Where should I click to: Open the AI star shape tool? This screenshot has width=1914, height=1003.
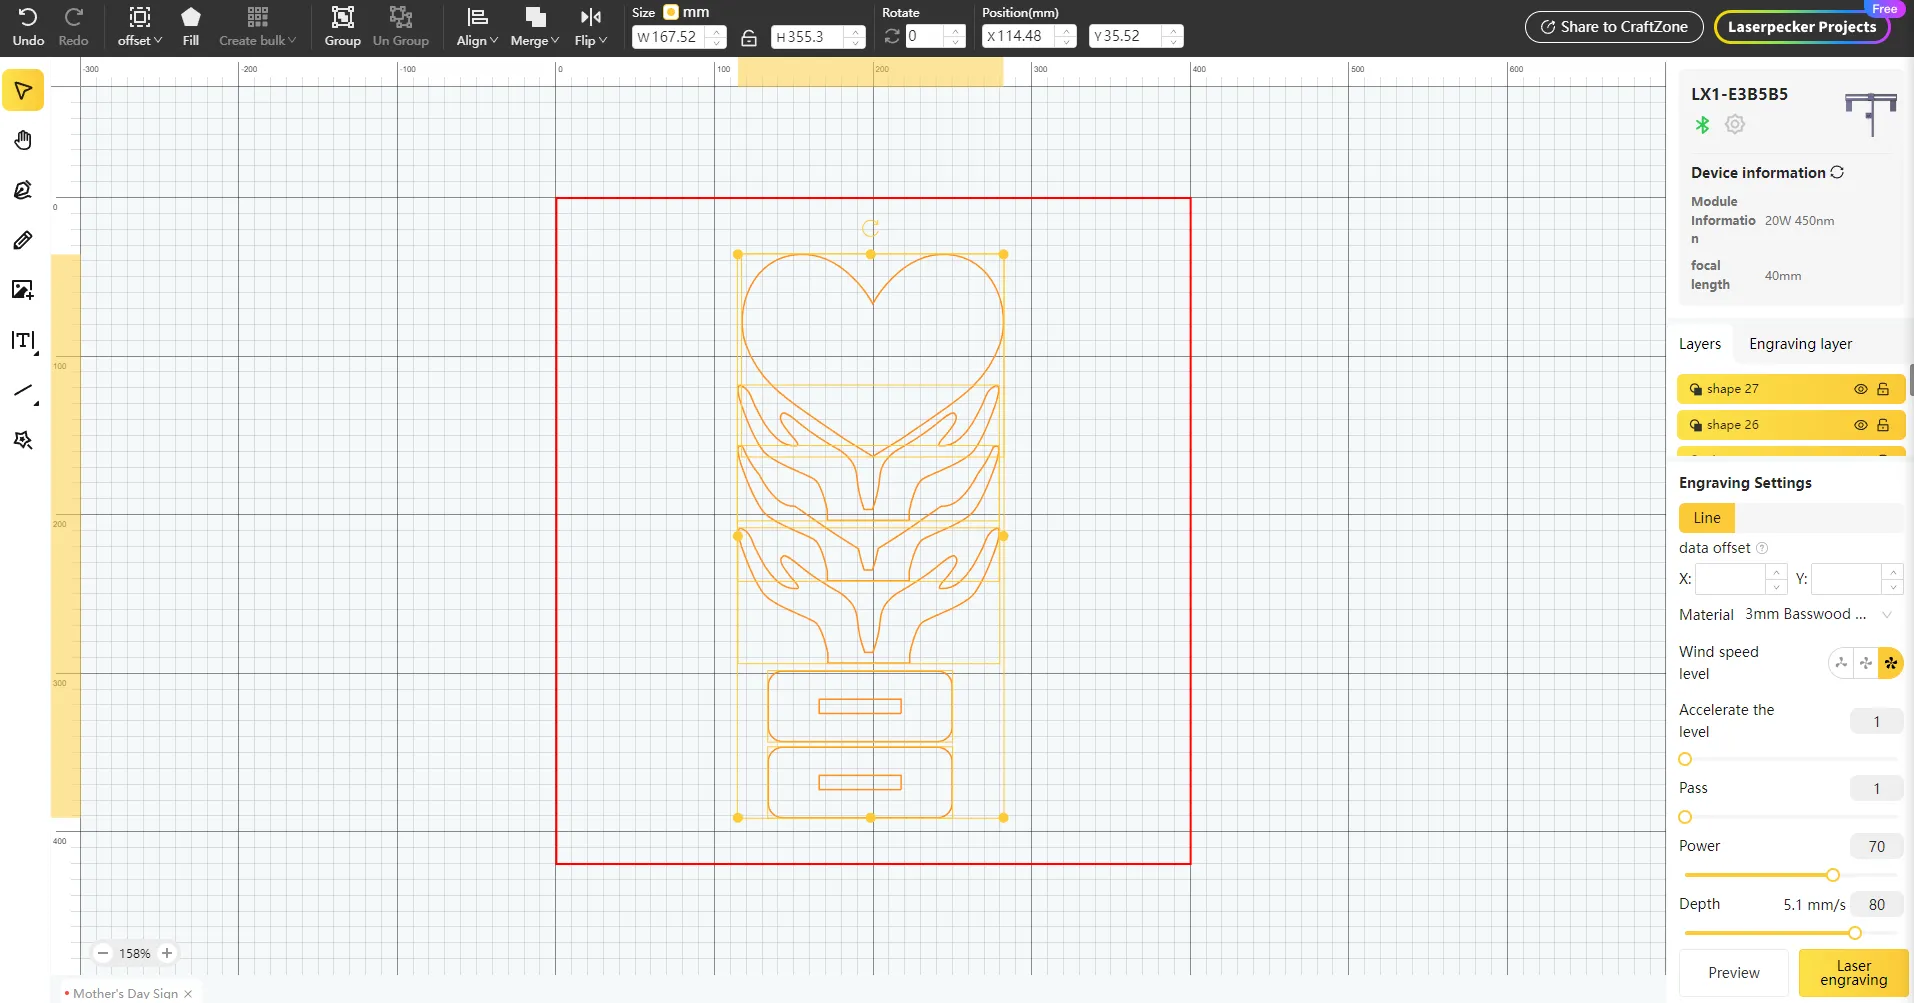tap(23, 440)
